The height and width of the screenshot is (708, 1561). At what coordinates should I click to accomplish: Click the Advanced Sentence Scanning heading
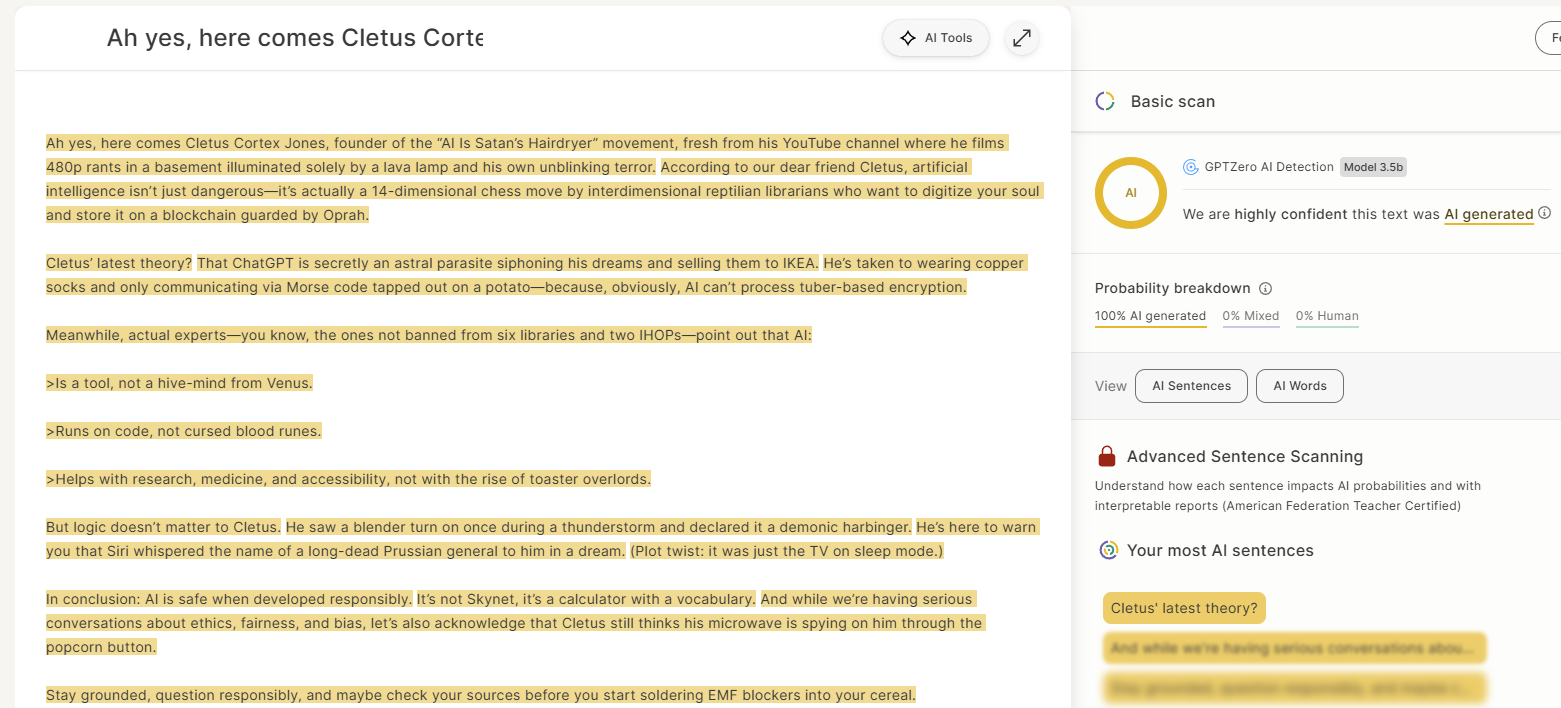click(x=1245, y=457)
